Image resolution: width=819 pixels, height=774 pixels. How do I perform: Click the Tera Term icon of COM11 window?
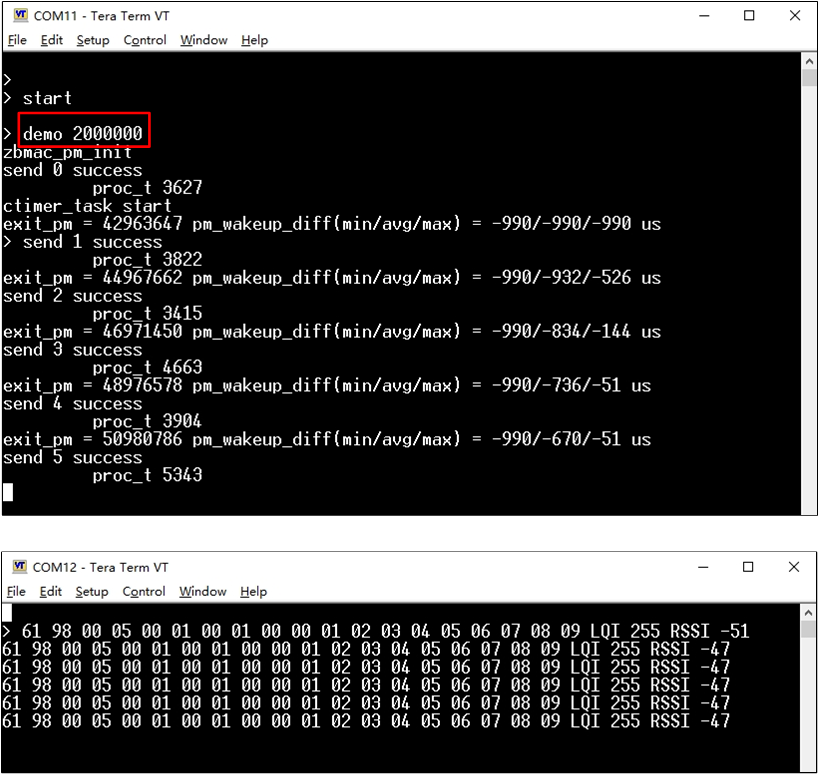pyautogui.click(x=20, y=15)
